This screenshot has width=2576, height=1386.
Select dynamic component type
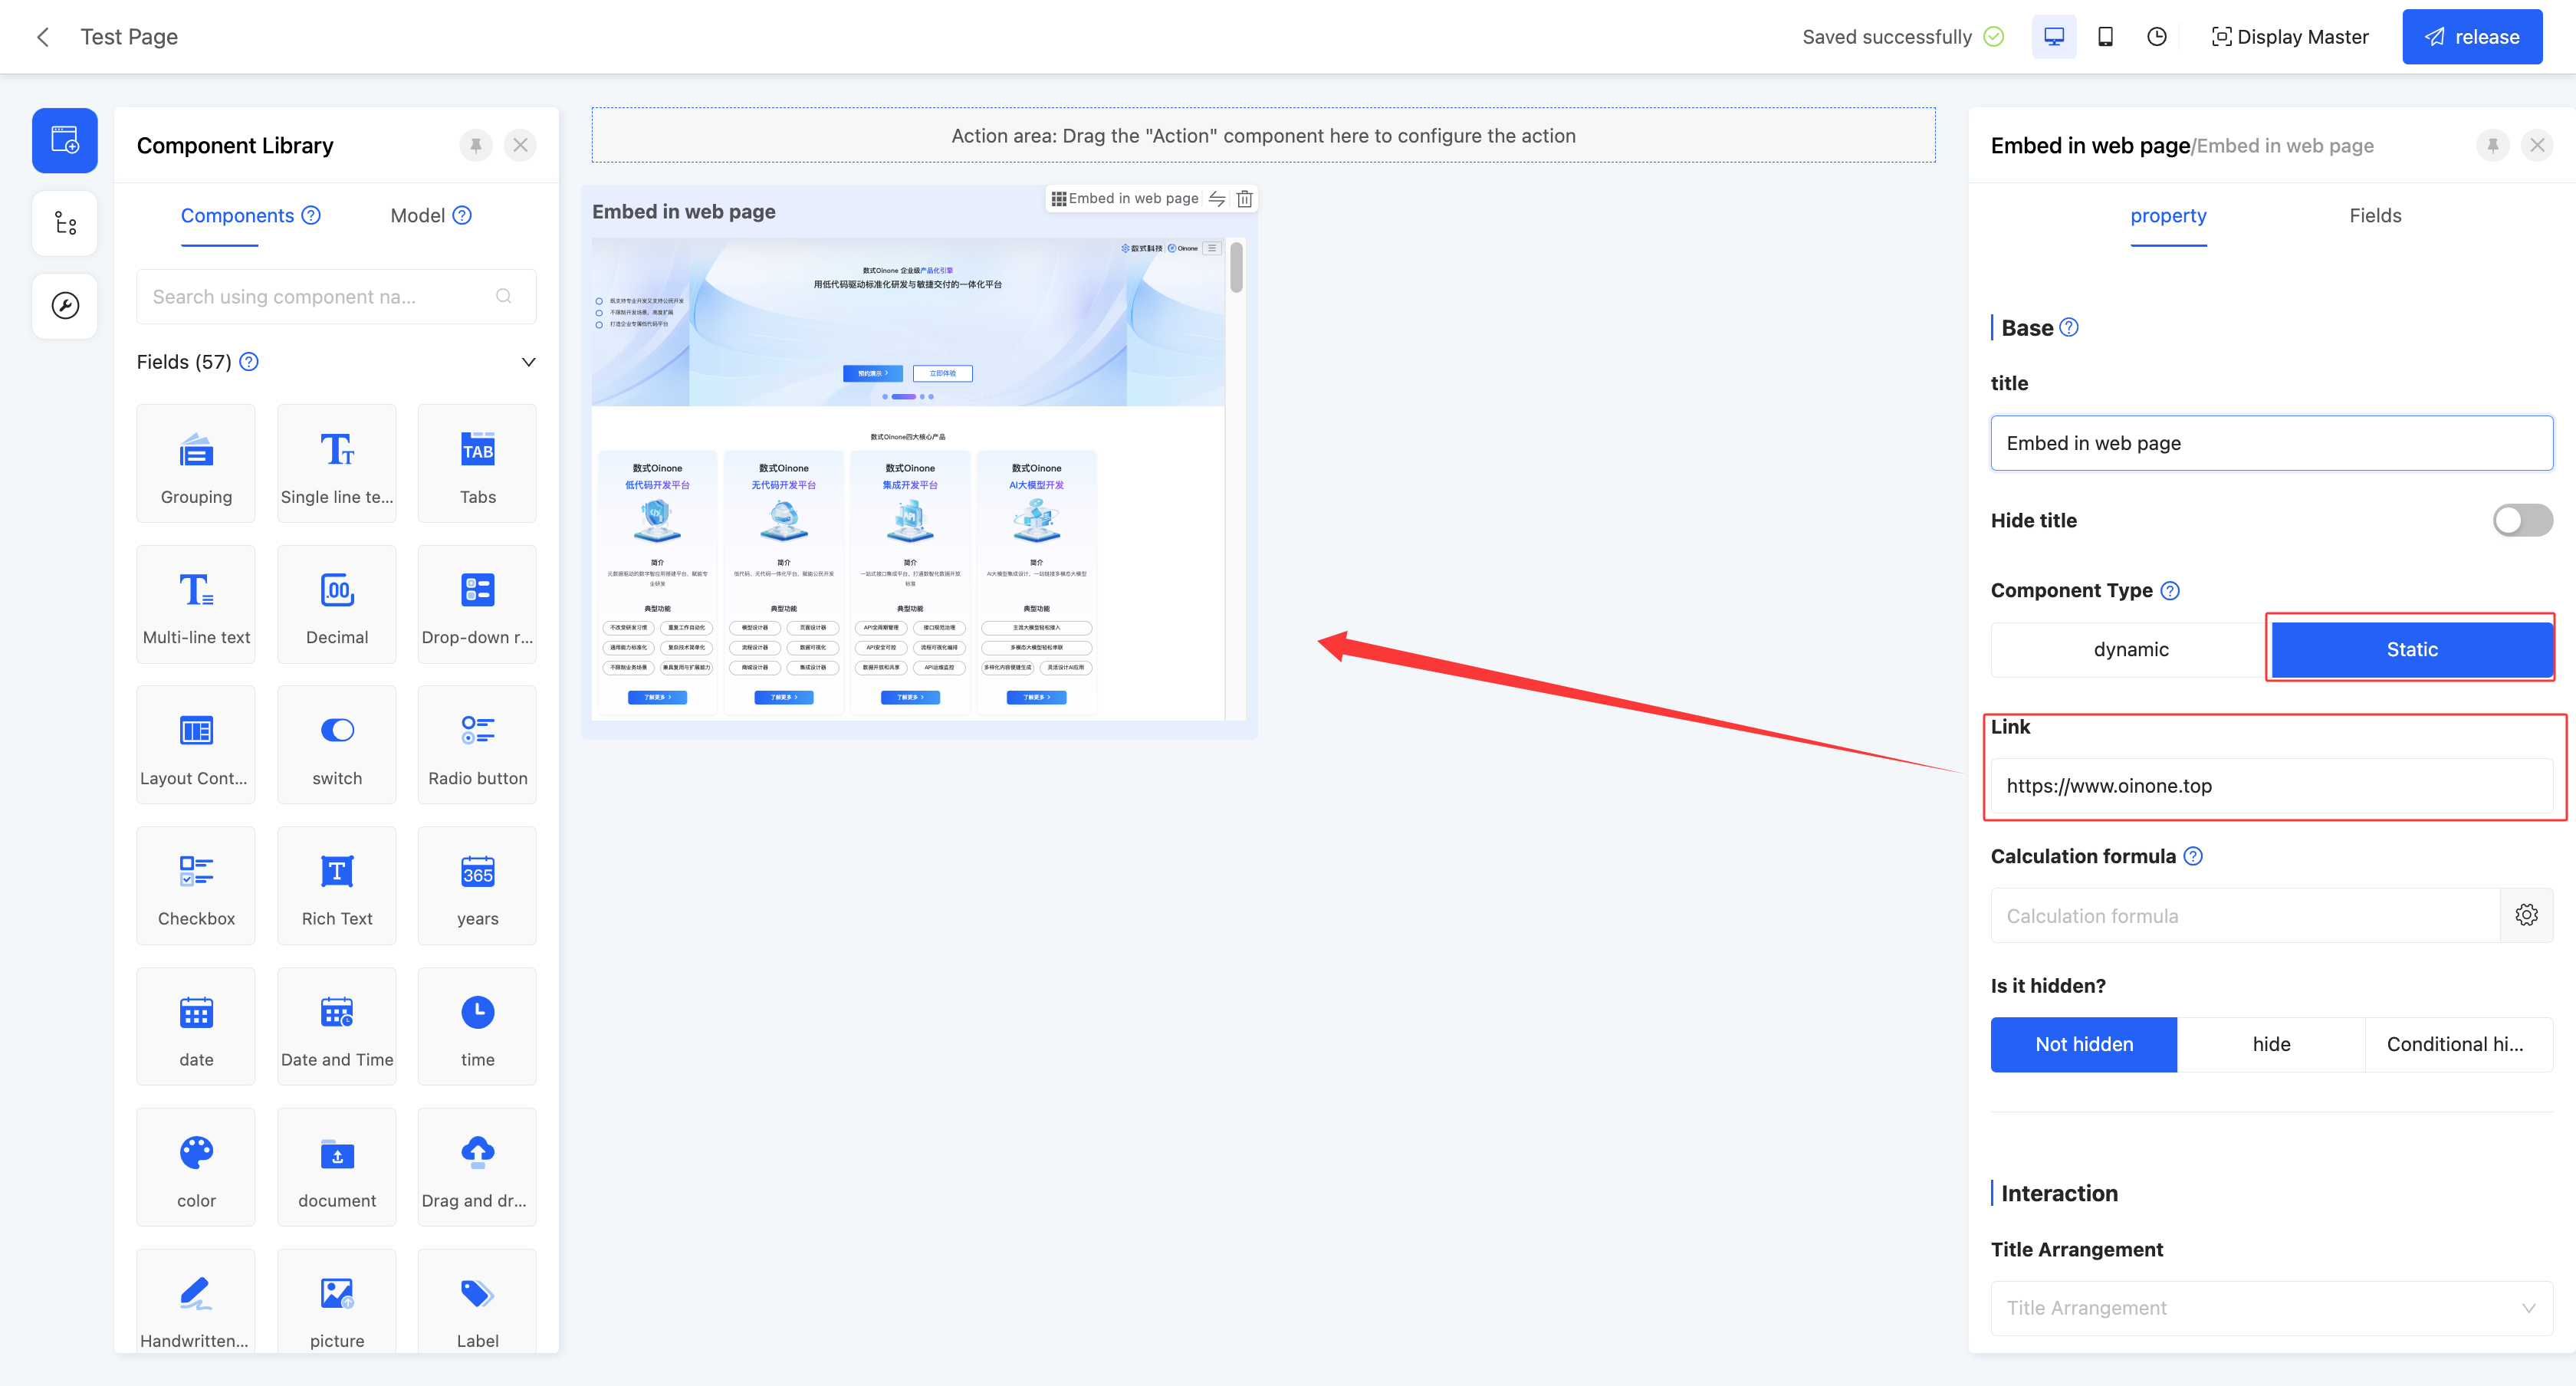tap(2130, 649)
